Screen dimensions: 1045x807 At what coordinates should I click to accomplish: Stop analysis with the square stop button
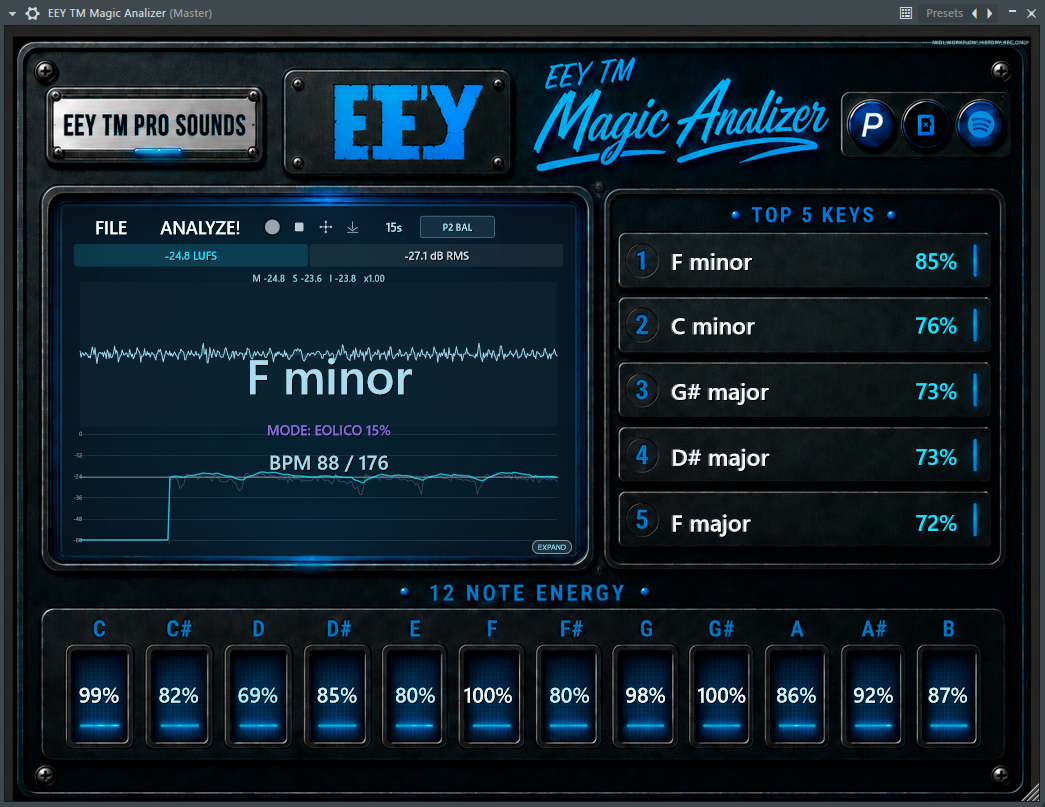pyautogui.click(x=299, y=227)
